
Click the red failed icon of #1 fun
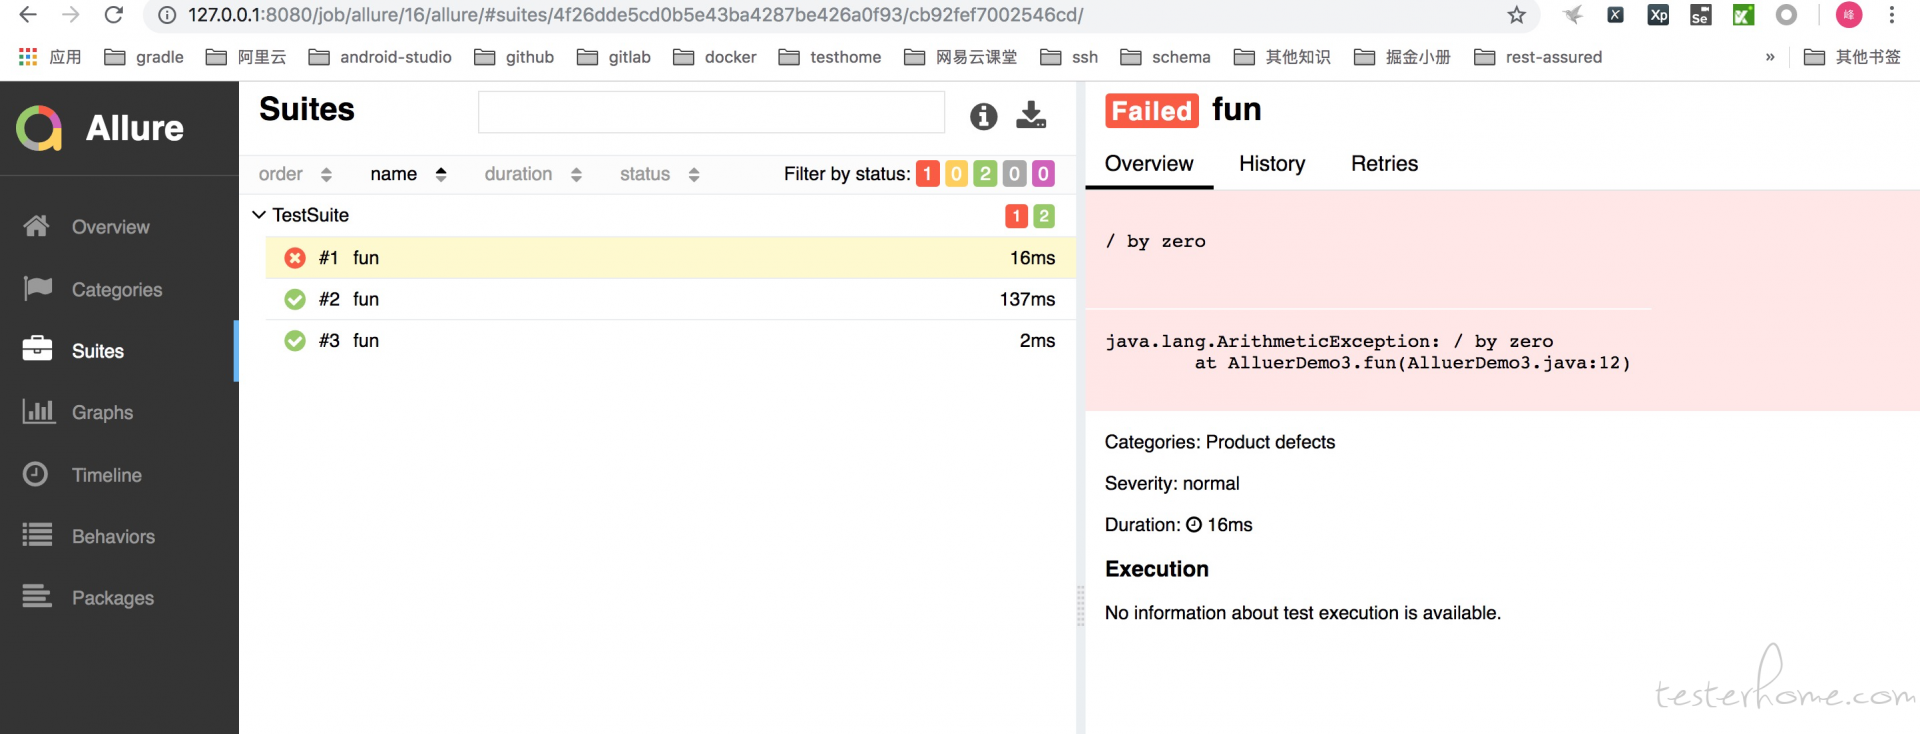295,258
